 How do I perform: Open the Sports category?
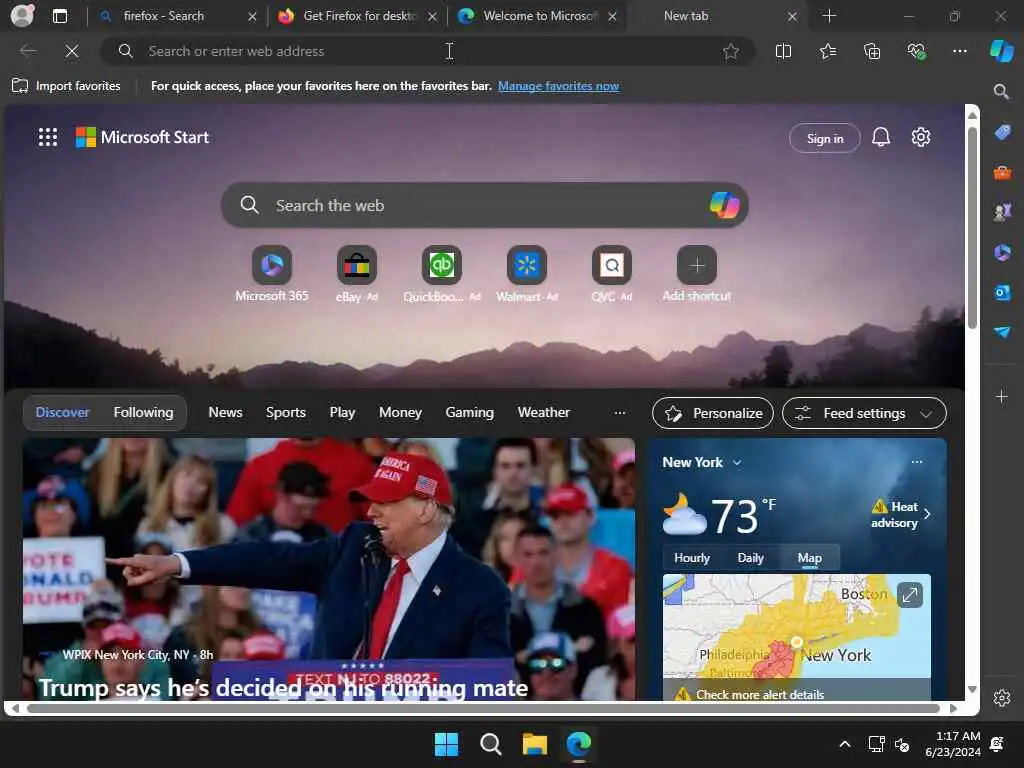pos(285,413)
